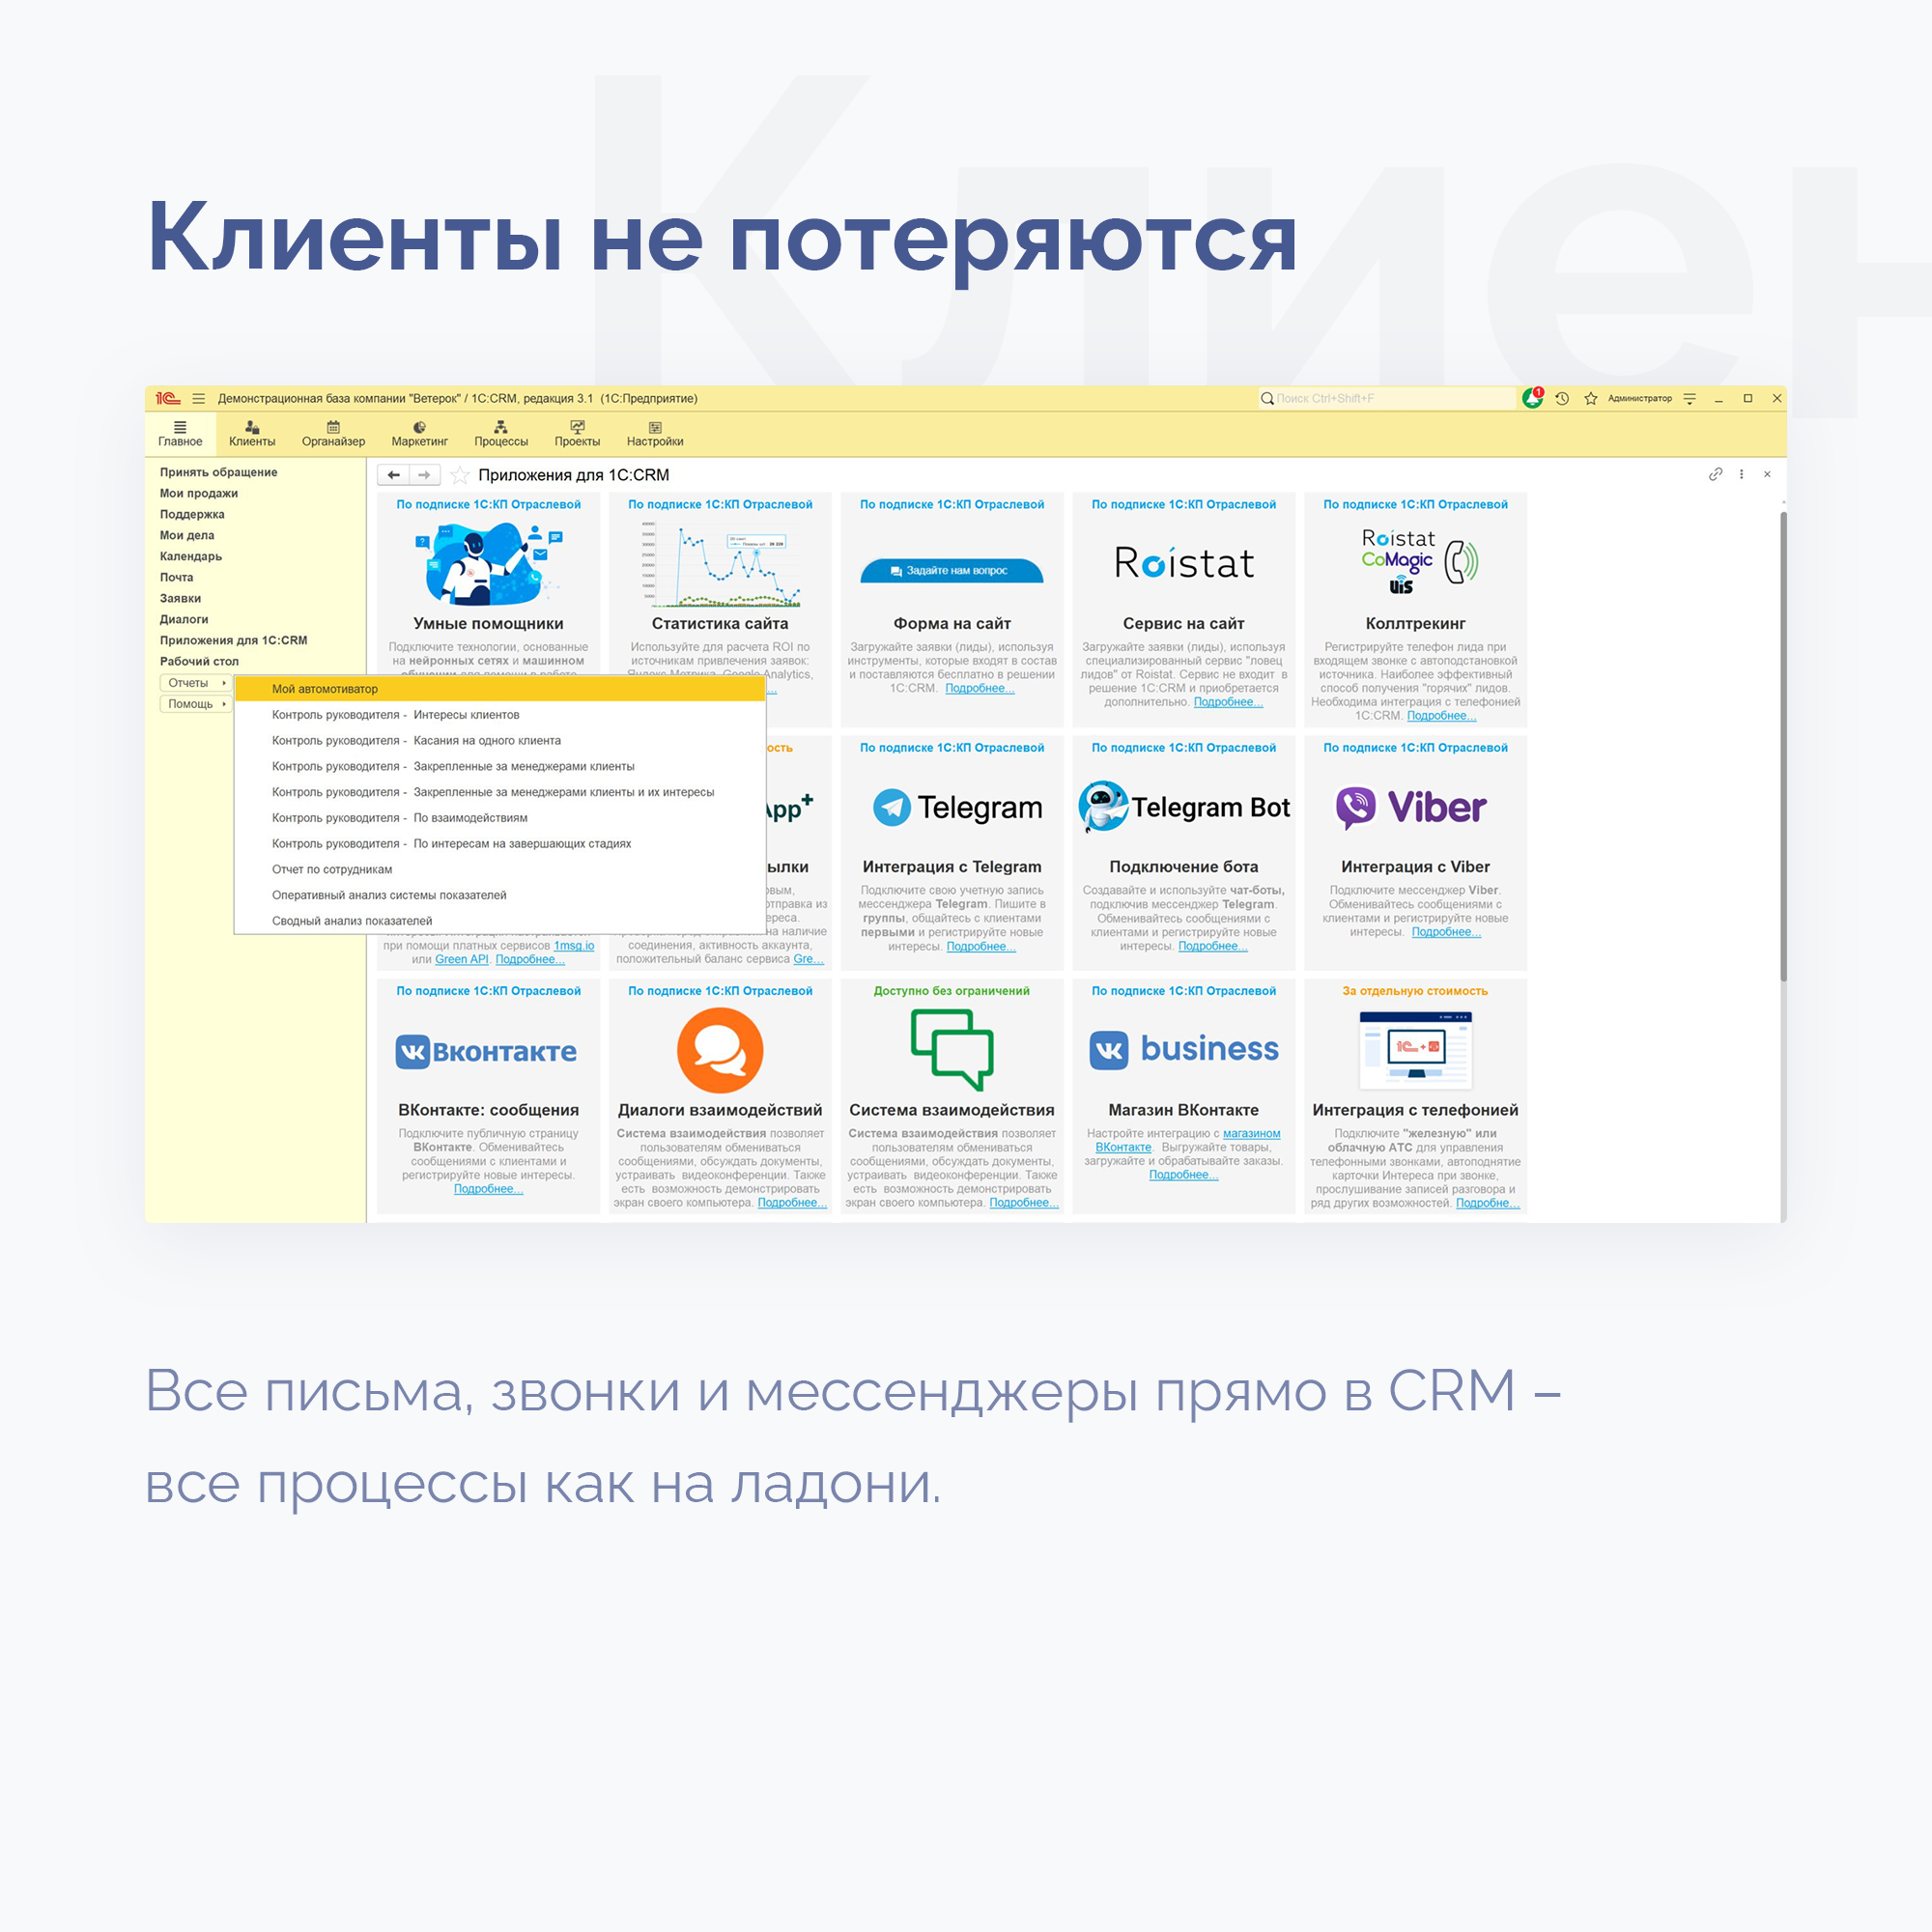Open notifications bell icon with red badge
Image resolution: width=1932 pixels, height=1932 pixels.
pos(1532,398)
